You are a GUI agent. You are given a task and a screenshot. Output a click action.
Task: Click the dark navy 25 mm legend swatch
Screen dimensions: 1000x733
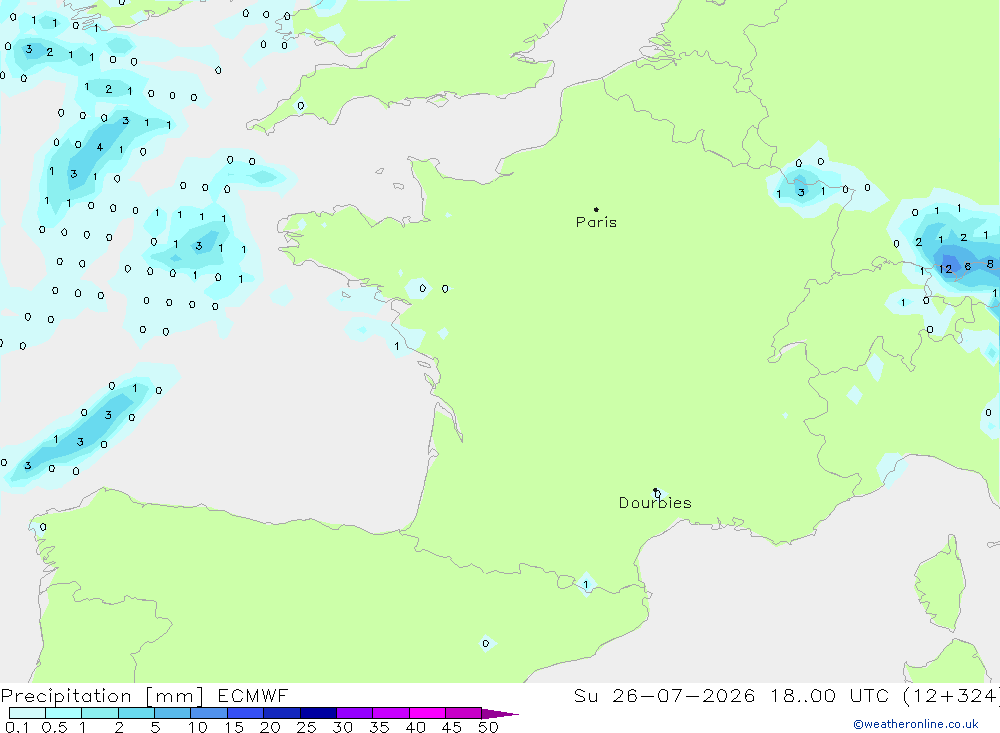tap(318, 713)
